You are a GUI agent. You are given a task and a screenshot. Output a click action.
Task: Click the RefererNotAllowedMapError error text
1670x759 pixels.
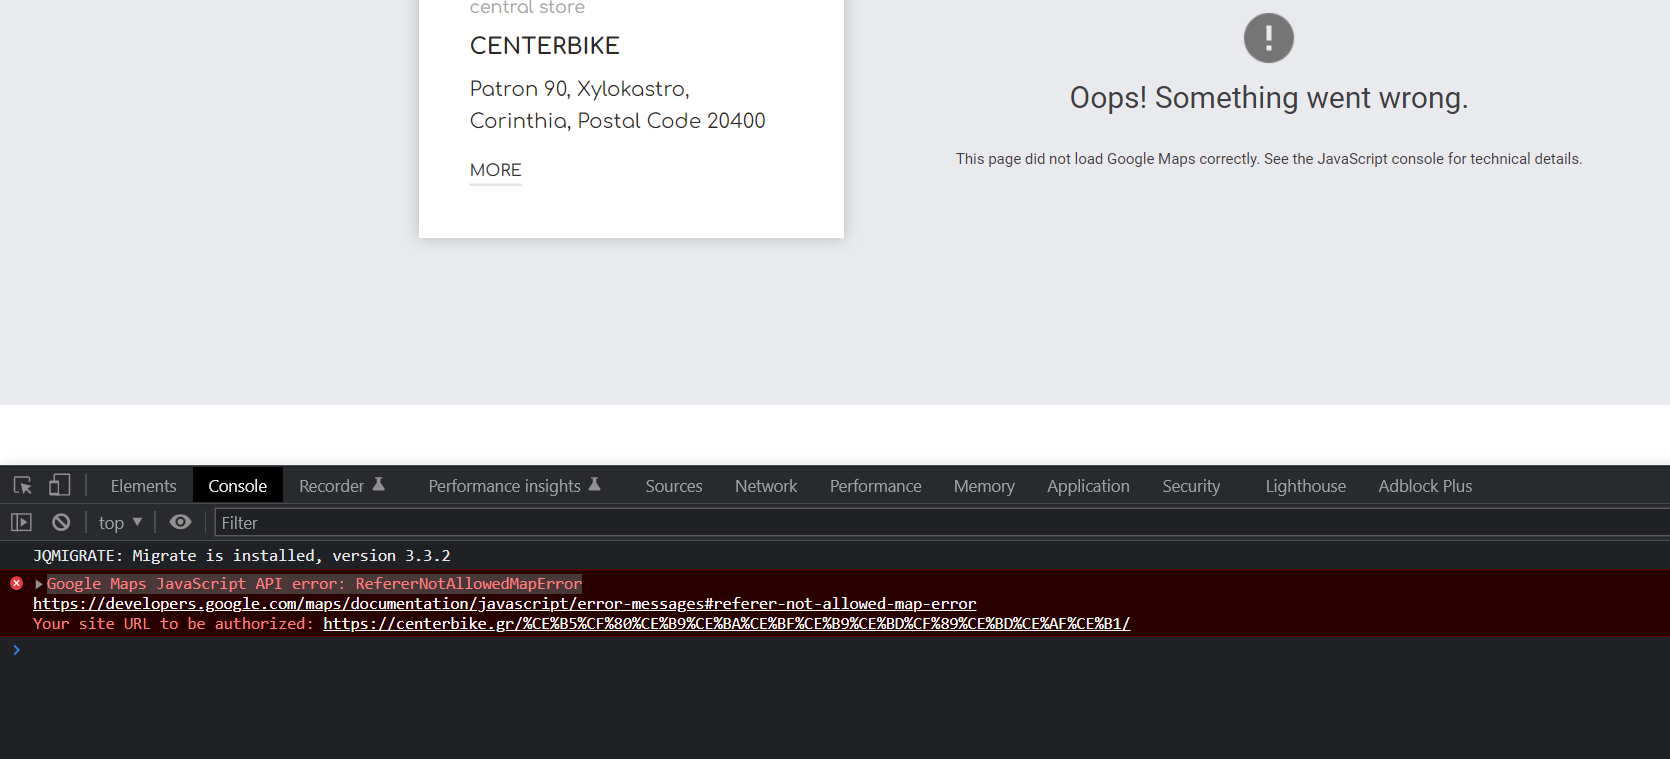(468, 584)
